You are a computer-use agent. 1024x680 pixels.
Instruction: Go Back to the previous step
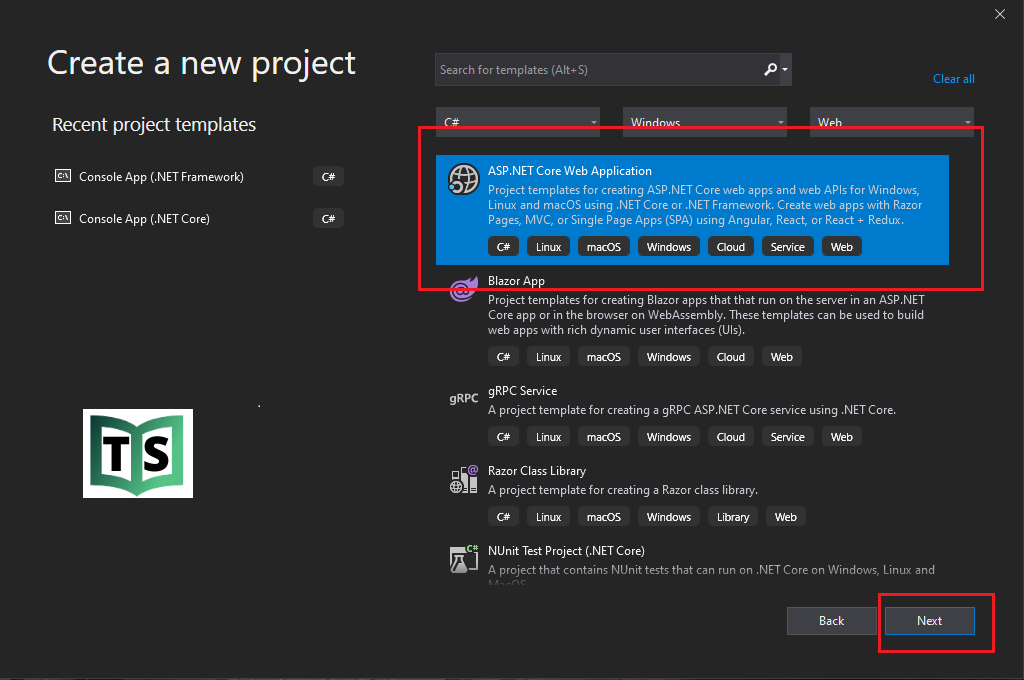832,621
